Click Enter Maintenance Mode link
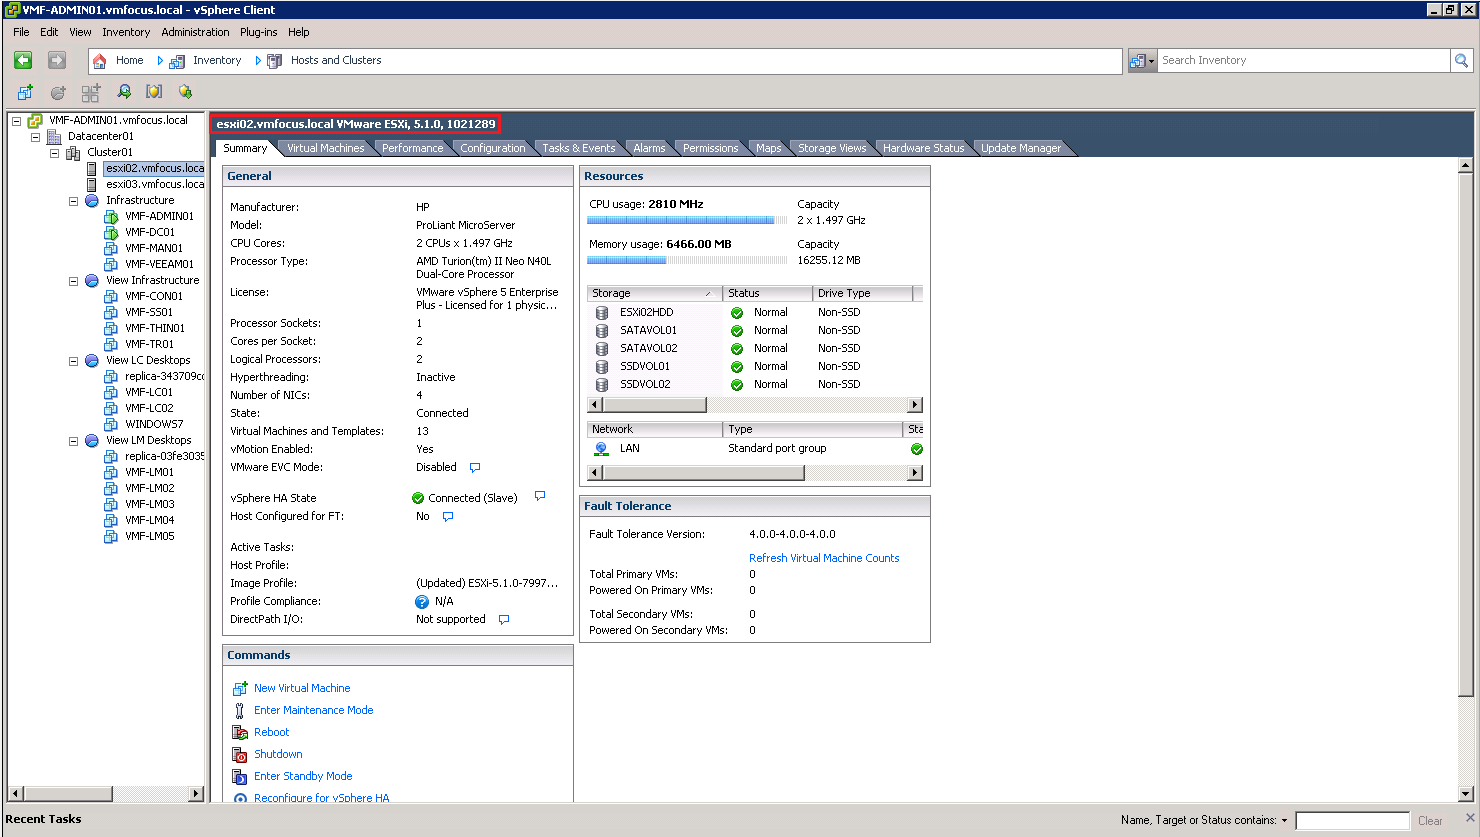Screen dimensions: 1480x837 click(313, 710)
